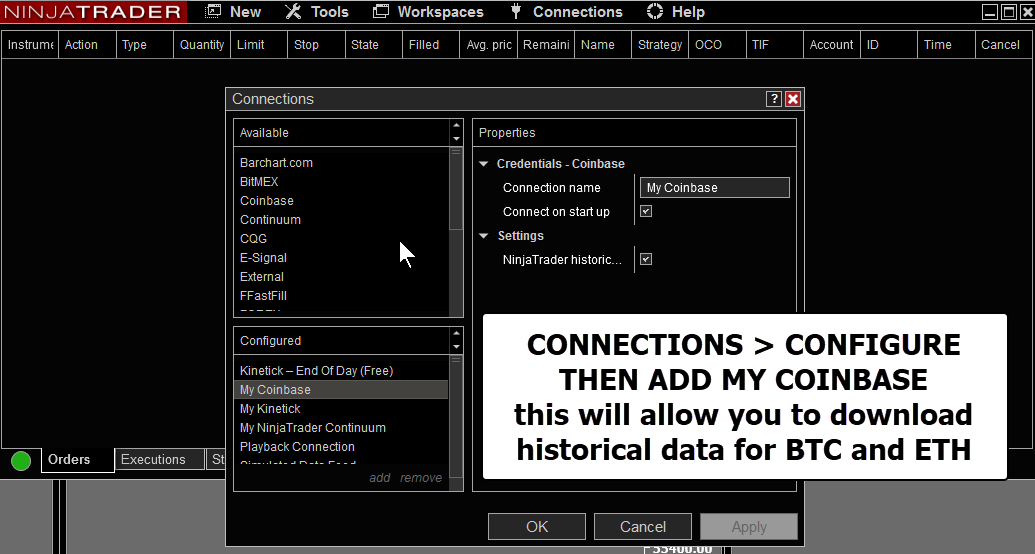Sort by Filled column header
This screenshot has height=554, width=1035.
[x=431, y=44]
